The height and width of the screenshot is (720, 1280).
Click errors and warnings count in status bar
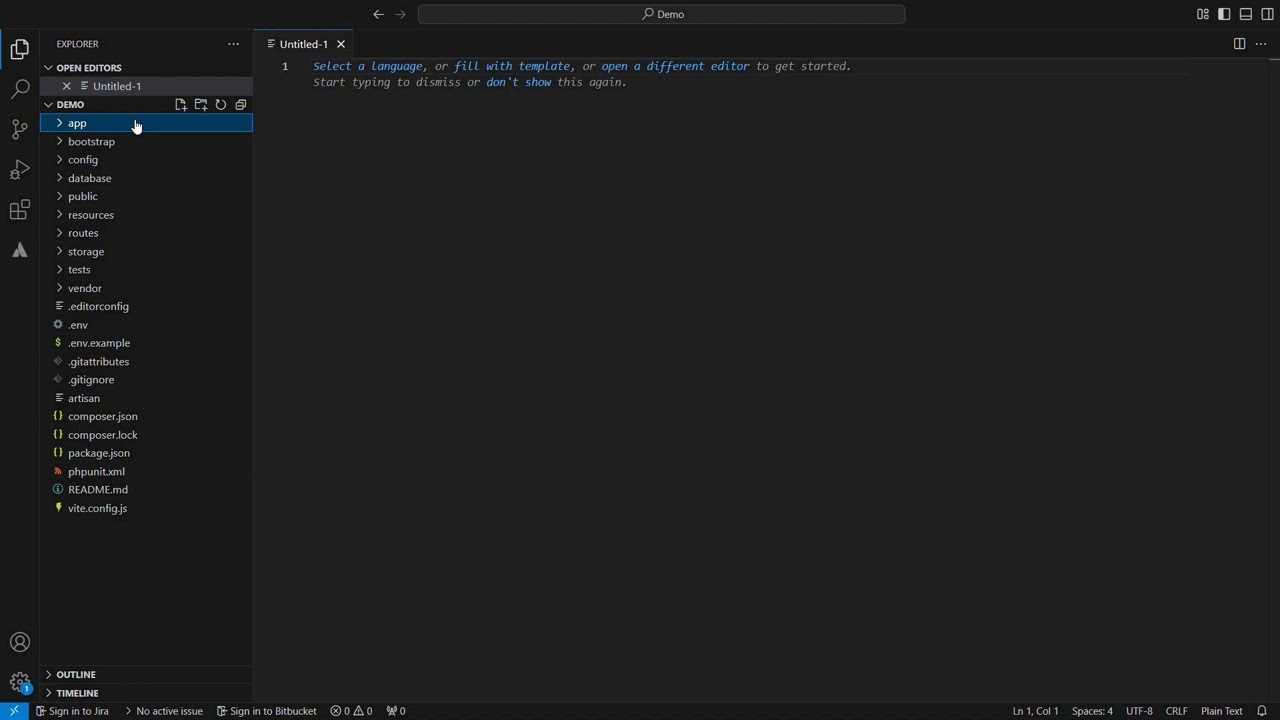coord(351,711)
